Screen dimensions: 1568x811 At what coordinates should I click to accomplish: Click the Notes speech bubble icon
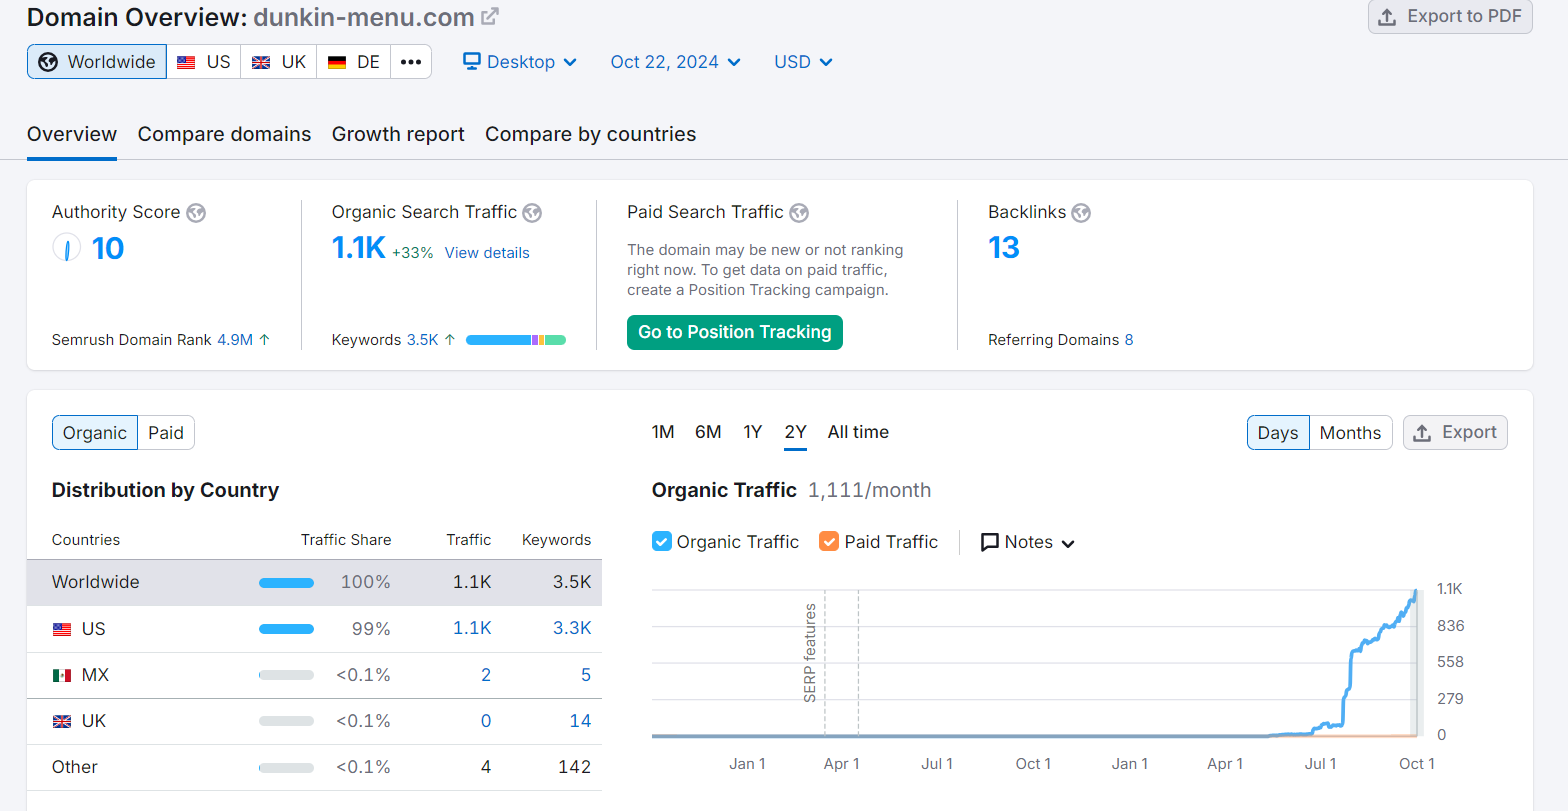[990, 542]
